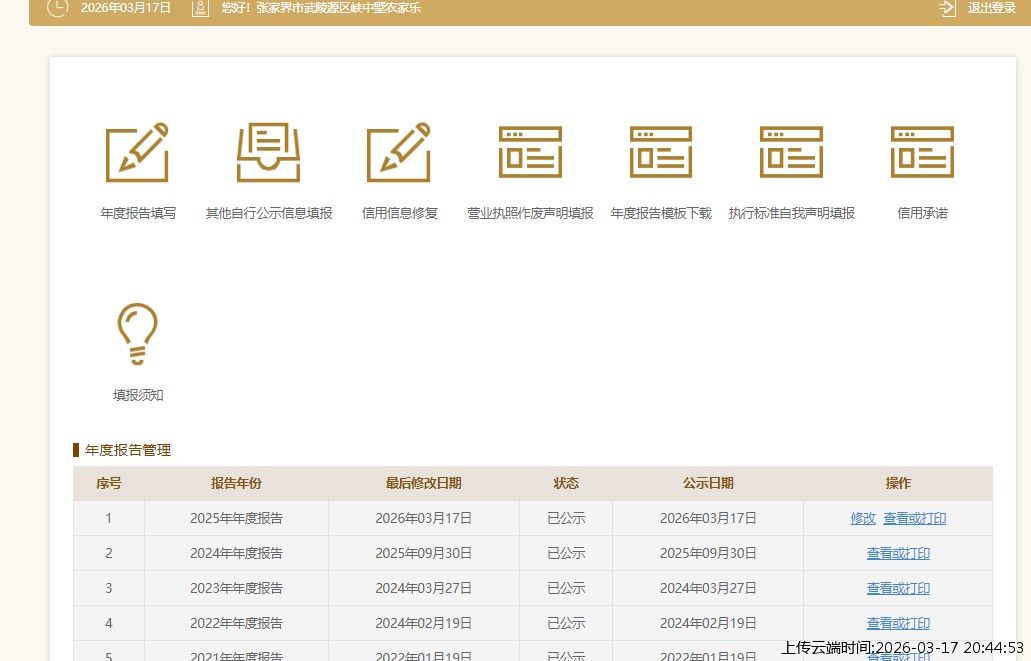The width and height of the screenshot is (1031, 661).
Task: Click the 年度报告填写 text label
Action: (x=138, y=213)
